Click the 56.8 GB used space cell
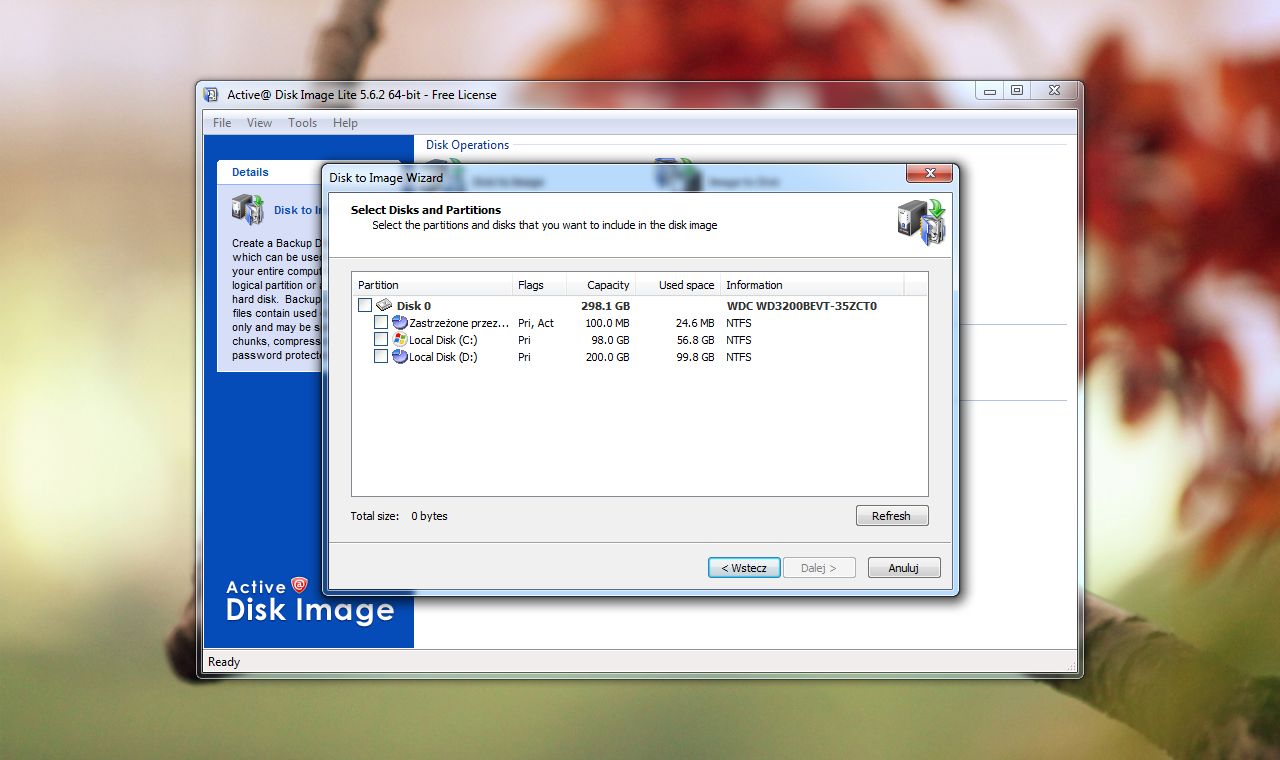This screenshot has height=760, width=1280. coord(695,340)
